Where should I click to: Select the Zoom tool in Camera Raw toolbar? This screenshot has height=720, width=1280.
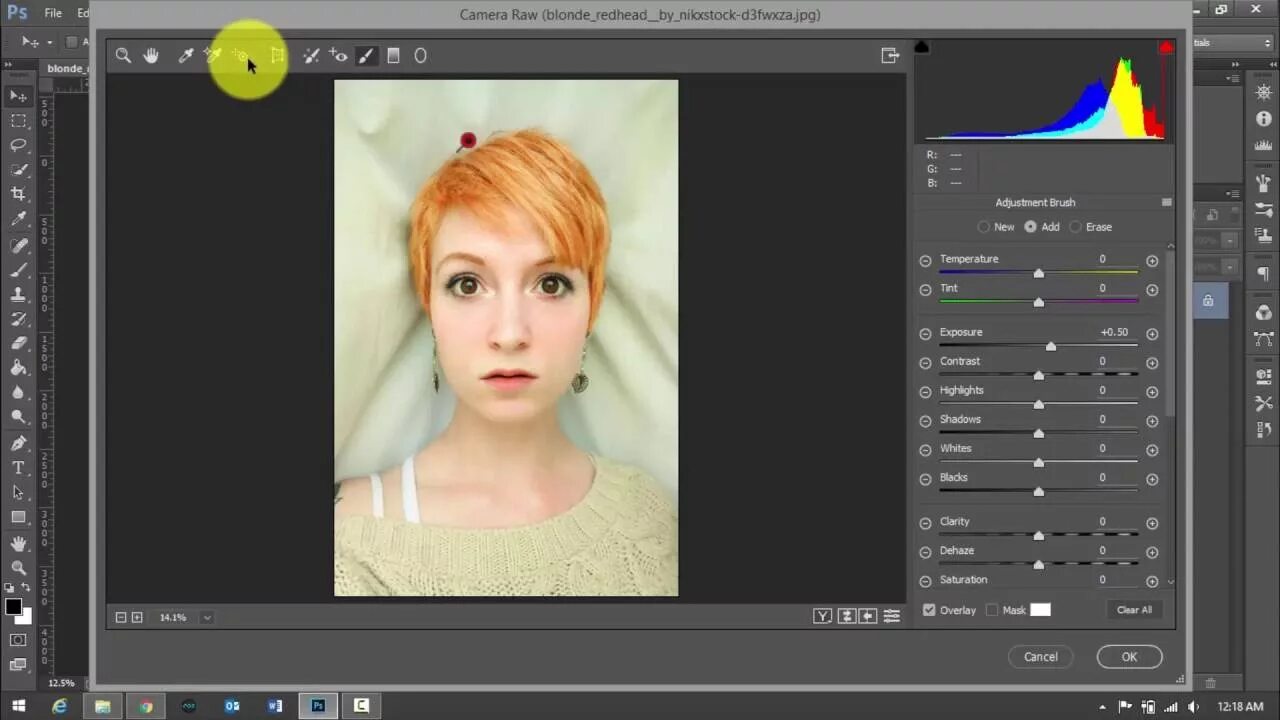tap(123, 56)
